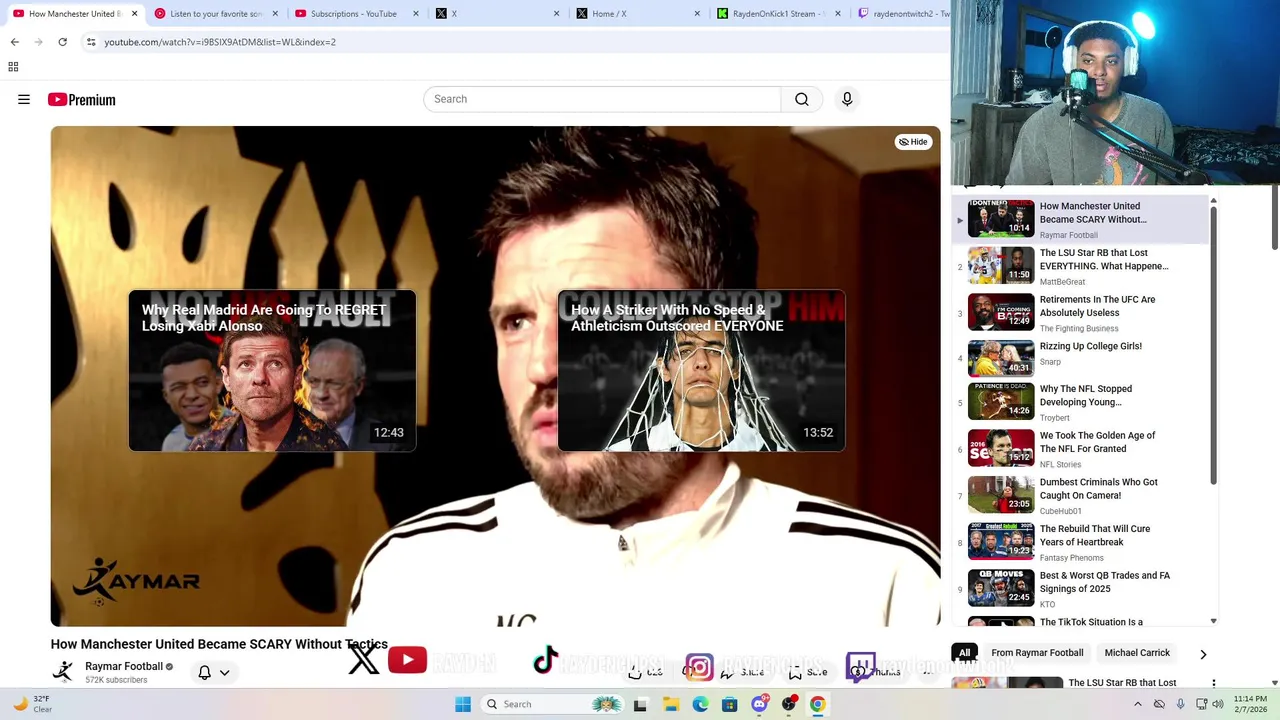Play 'The LSU Star RB that Lost' playlist item
This screenshot has height=720, width=1280.
coord(1080,266)
